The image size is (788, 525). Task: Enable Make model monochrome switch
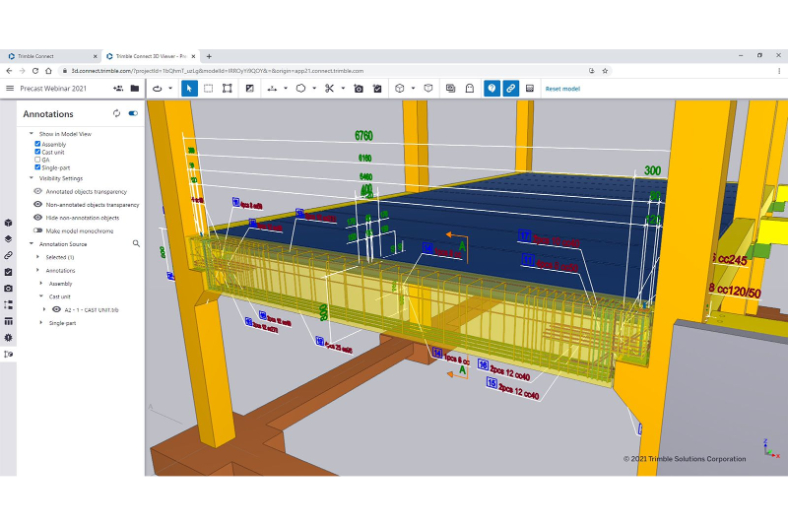pos(38,231)
